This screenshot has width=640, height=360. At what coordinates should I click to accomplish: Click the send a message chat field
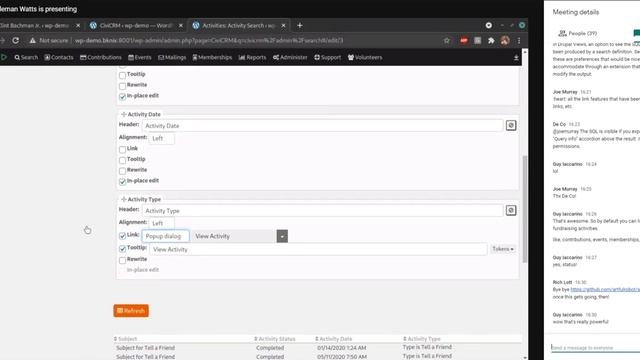595,347
